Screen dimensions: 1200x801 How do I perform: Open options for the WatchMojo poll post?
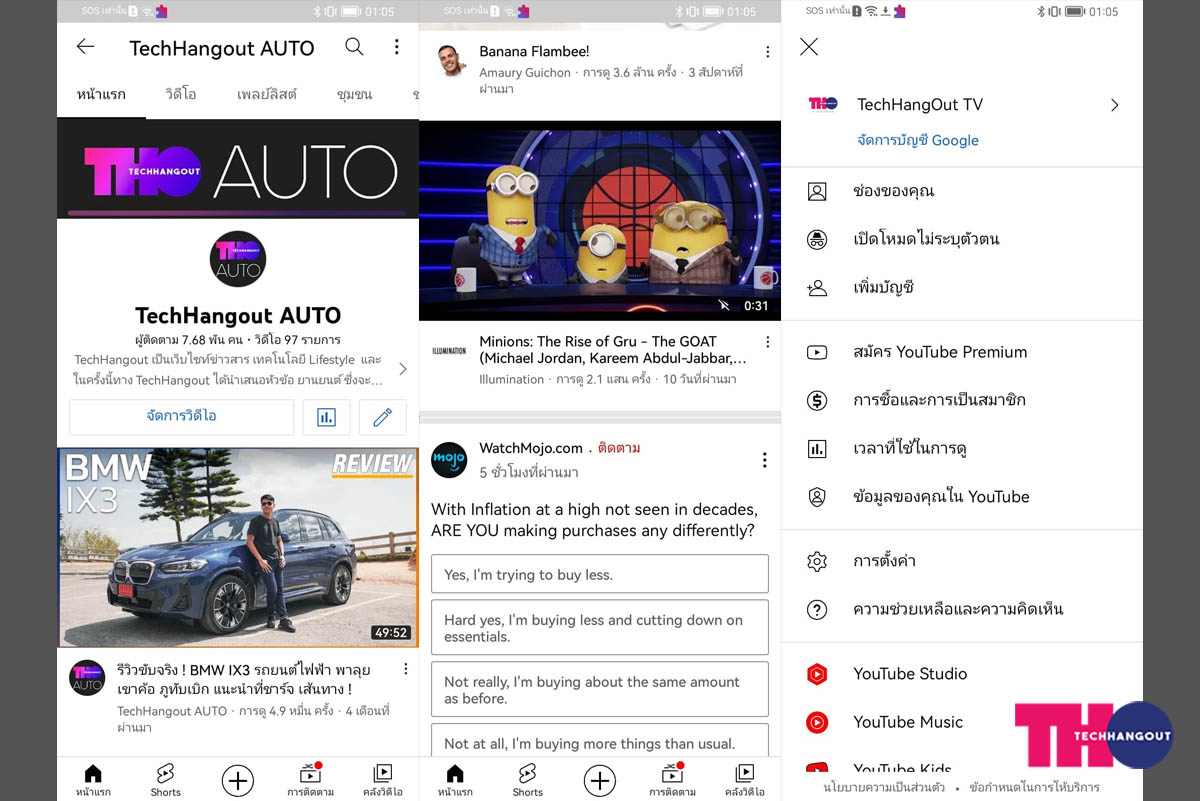pyautogui.click(x=764, y=460)
